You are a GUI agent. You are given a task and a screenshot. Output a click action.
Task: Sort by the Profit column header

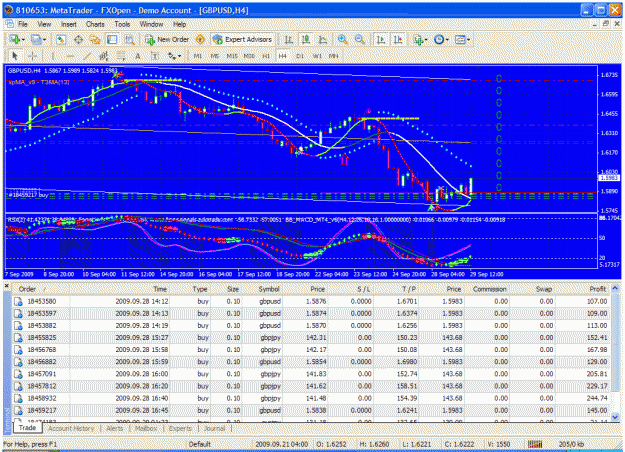[597, 289]
